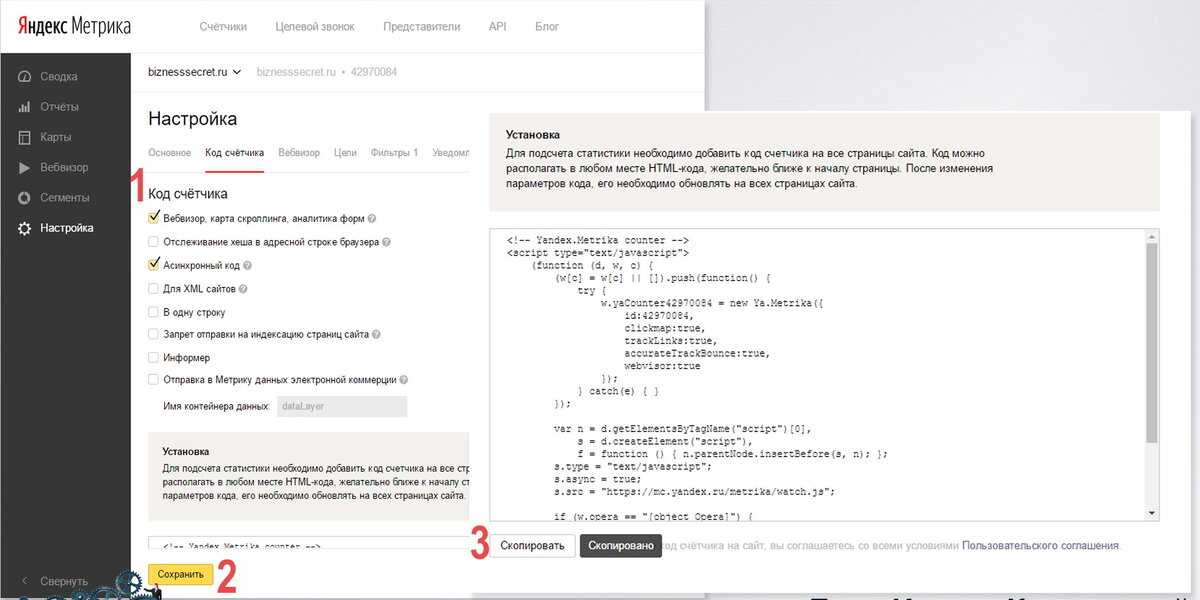
Task: Click the yellow Сохранить button
Action: pyautogui.click(x=181, y=574)
